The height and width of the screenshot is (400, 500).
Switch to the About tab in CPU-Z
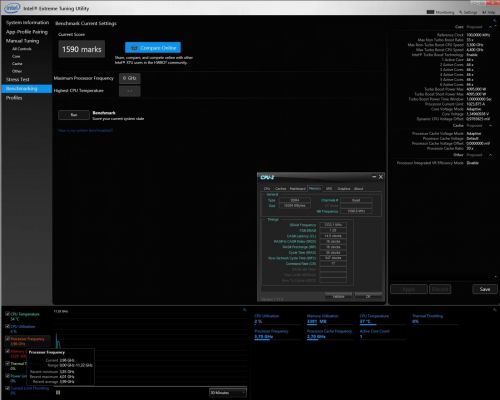358,188
